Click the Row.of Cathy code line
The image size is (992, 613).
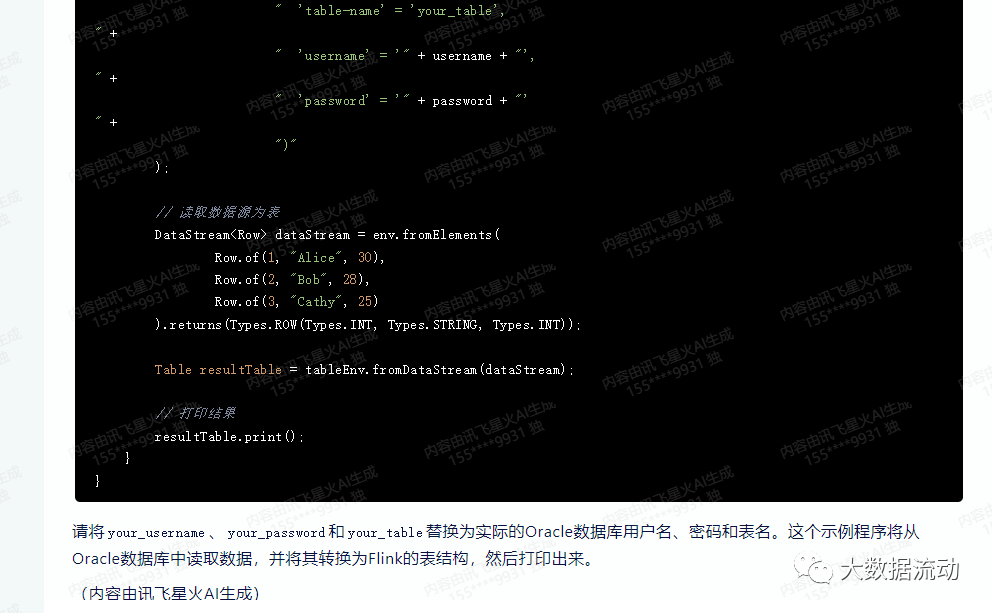(x=296, y=302)
